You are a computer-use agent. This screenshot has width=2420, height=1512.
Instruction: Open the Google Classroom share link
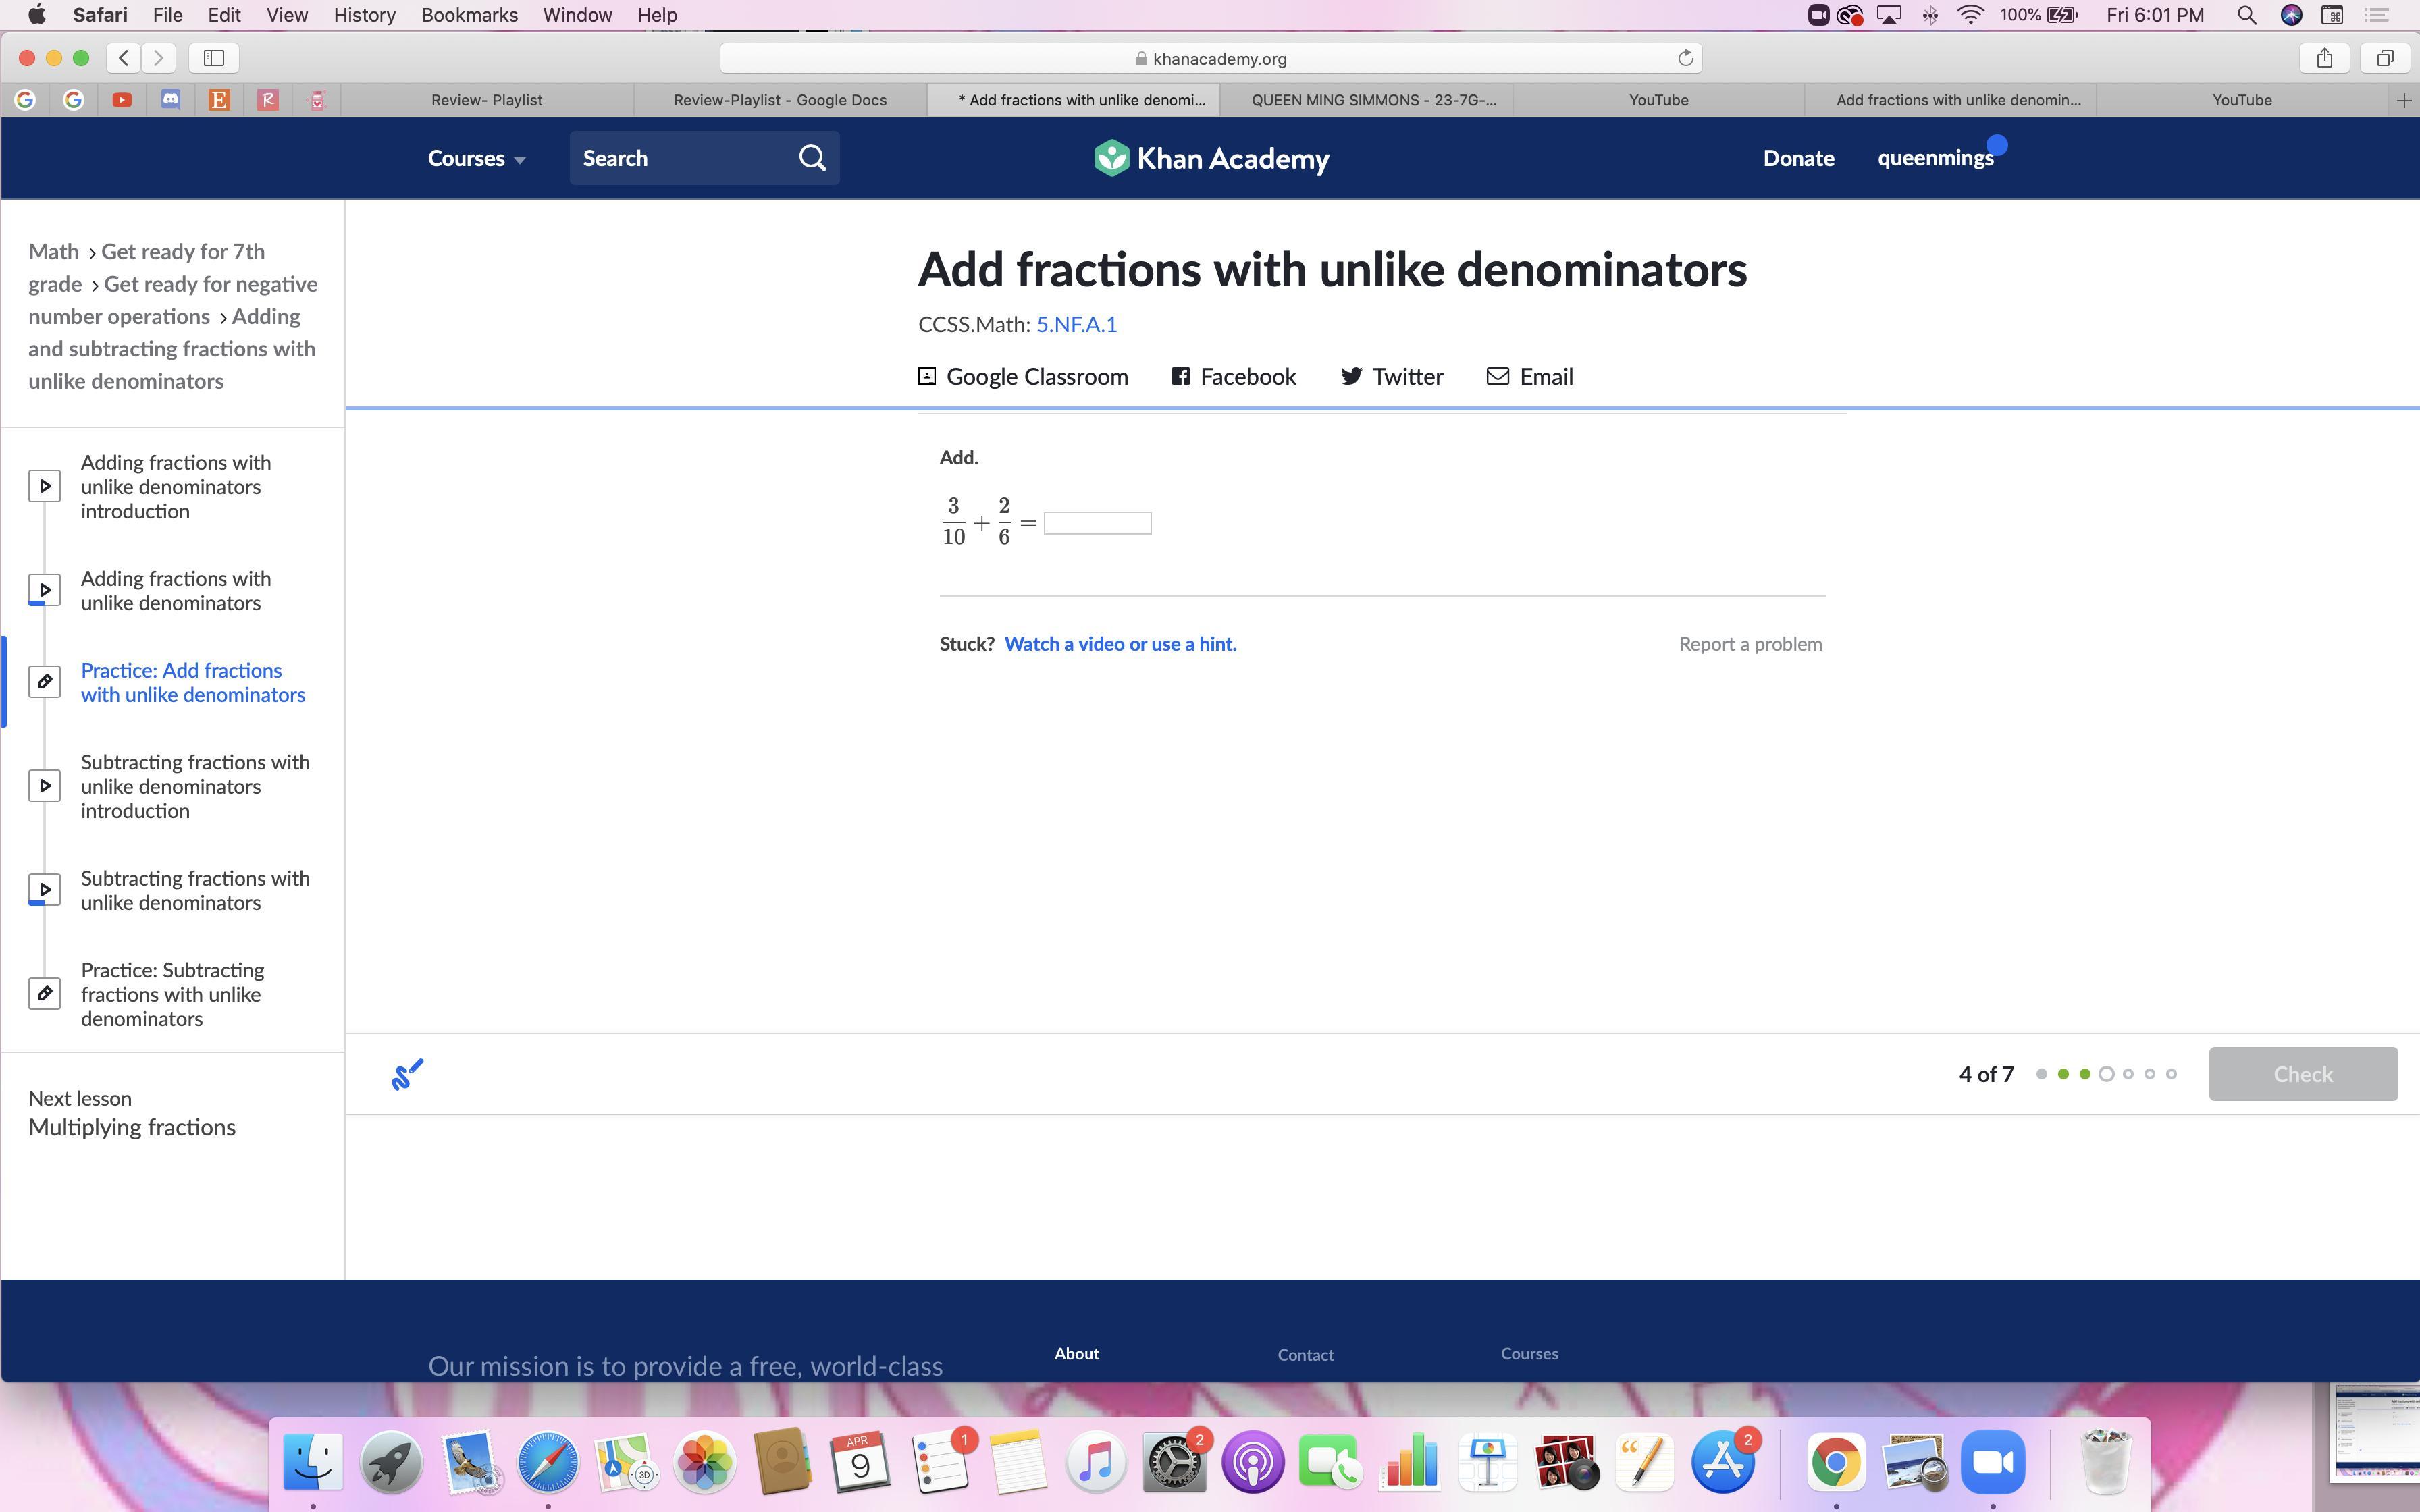[1023, 377]
